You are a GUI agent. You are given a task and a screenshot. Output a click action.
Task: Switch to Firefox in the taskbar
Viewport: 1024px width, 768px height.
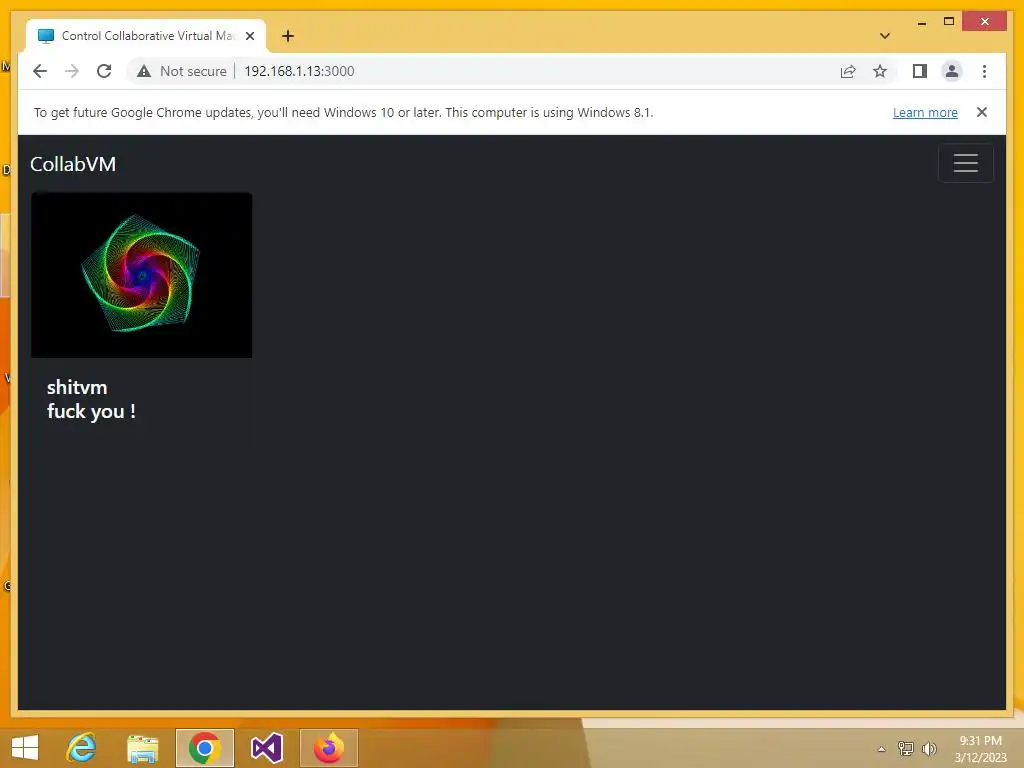pos(328,748)
